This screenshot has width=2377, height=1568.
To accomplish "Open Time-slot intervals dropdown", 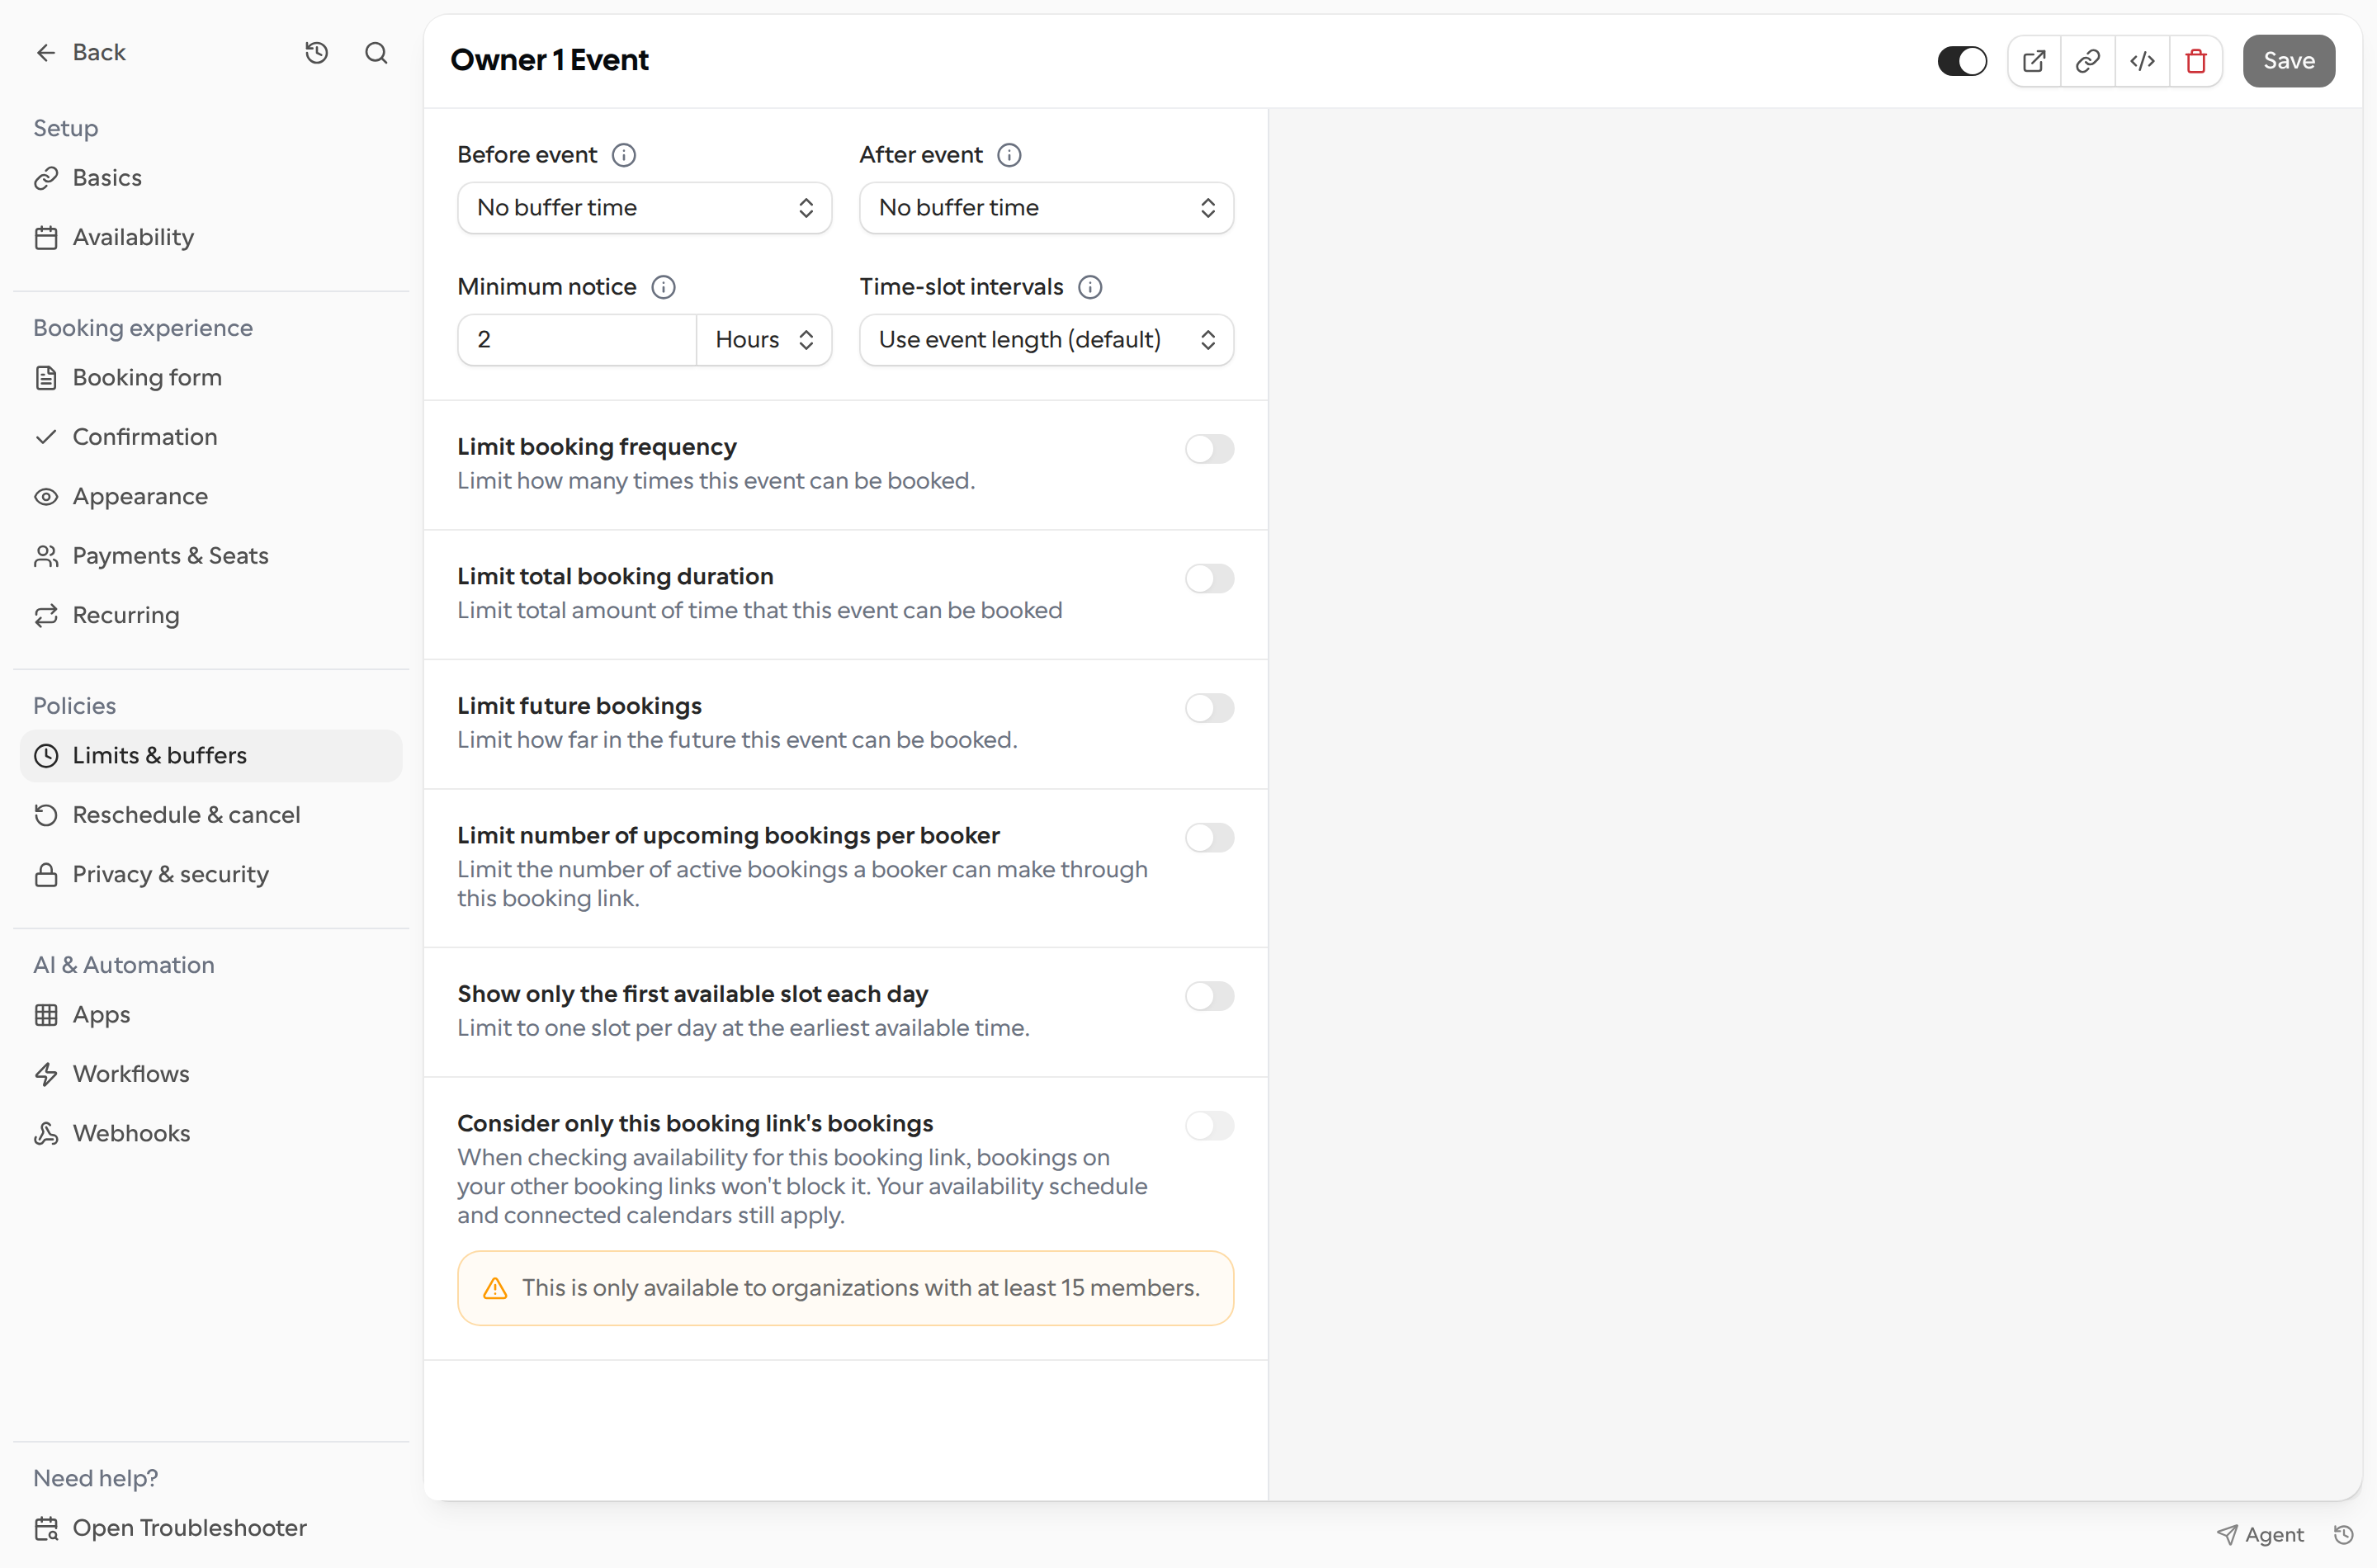I will (x=1046, y=340).
